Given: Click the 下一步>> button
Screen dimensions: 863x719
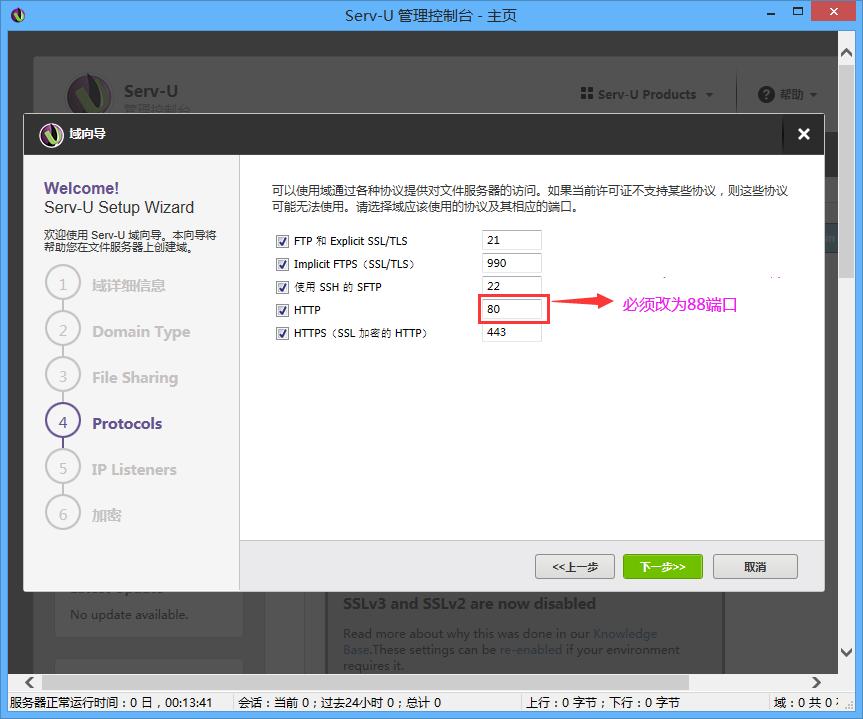Looking at the screenshot, I should 662,566.
